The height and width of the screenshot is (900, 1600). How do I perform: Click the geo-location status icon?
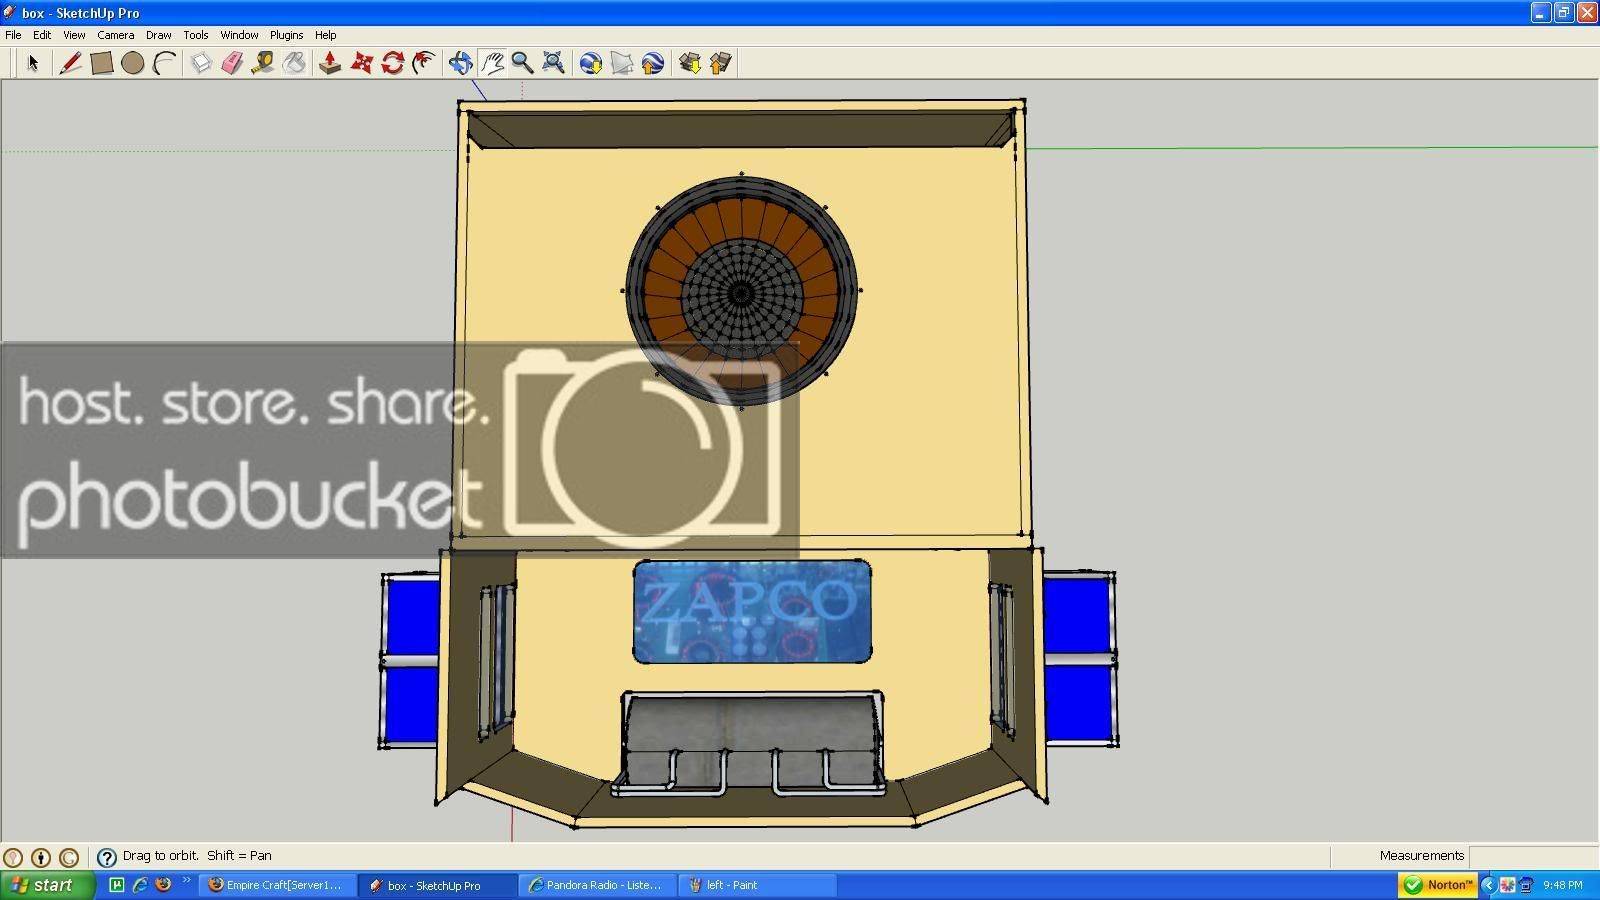coord(13,857)
